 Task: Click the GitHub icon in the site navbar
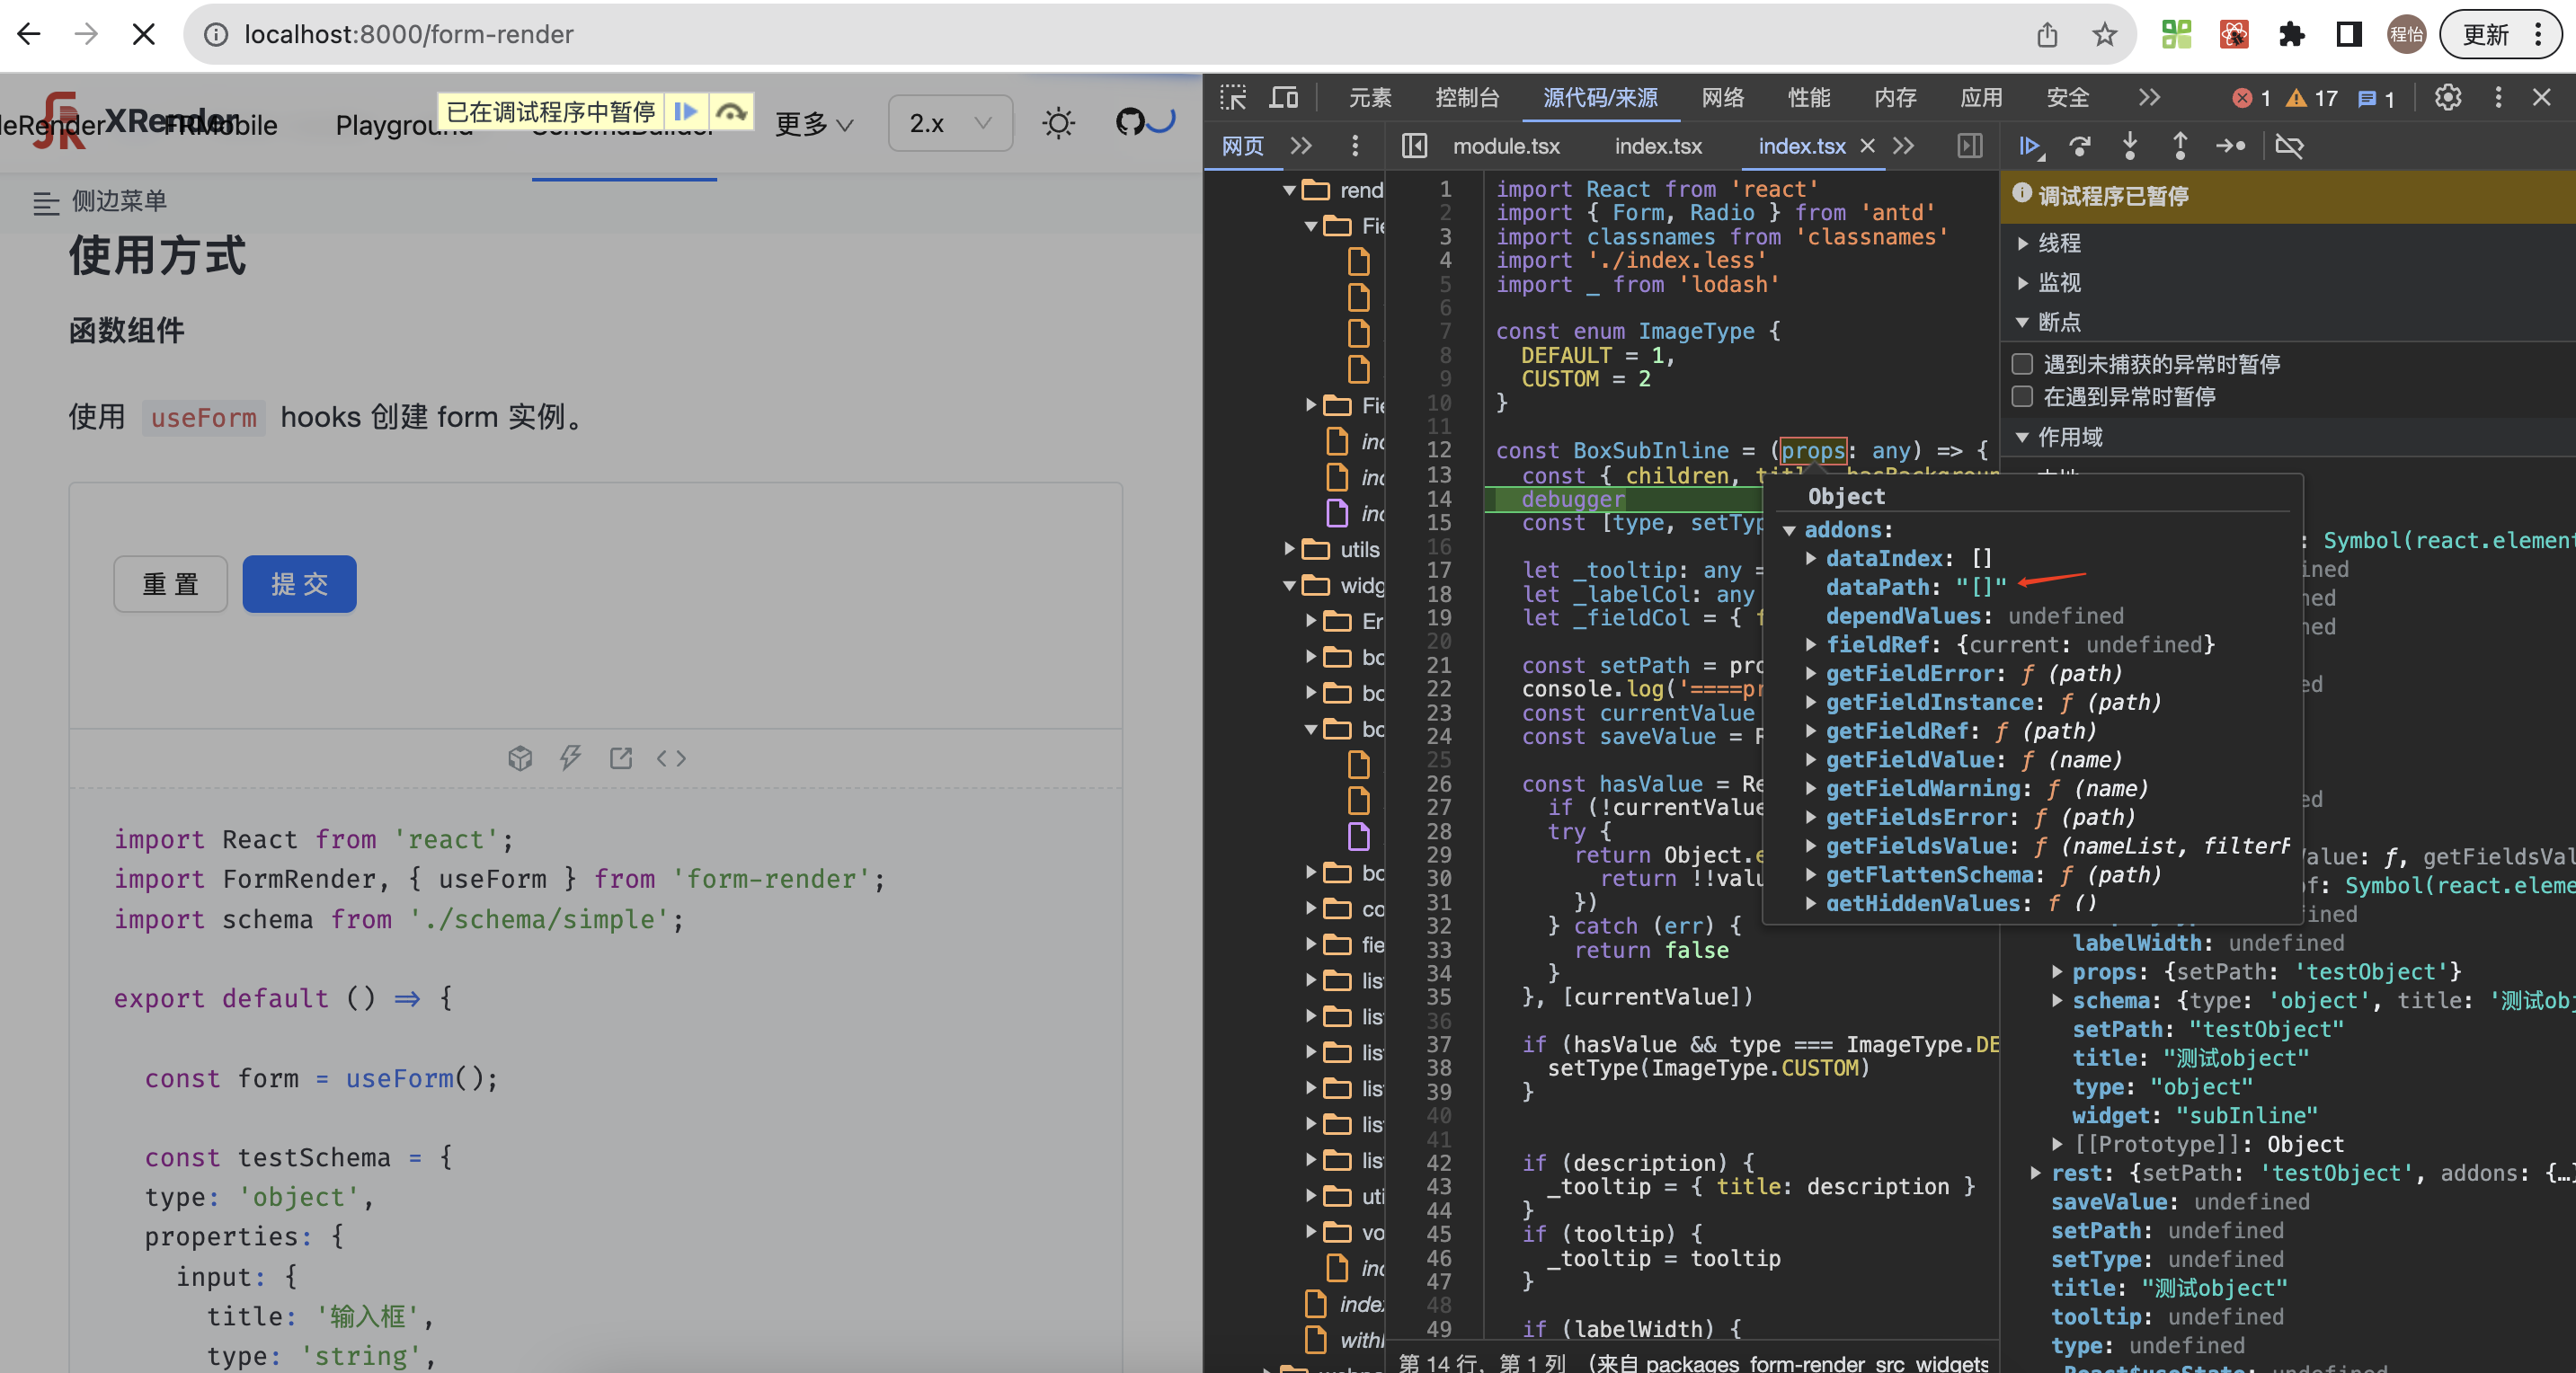(1130, 122)
